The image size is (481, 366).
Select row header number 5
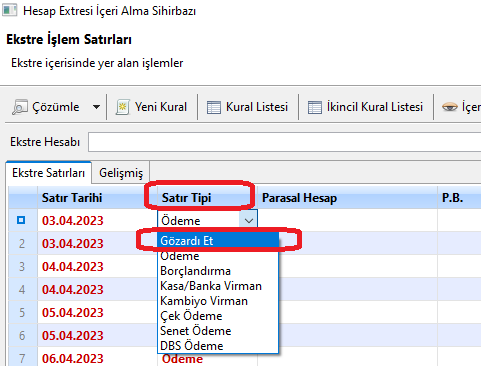click(22, 312)
